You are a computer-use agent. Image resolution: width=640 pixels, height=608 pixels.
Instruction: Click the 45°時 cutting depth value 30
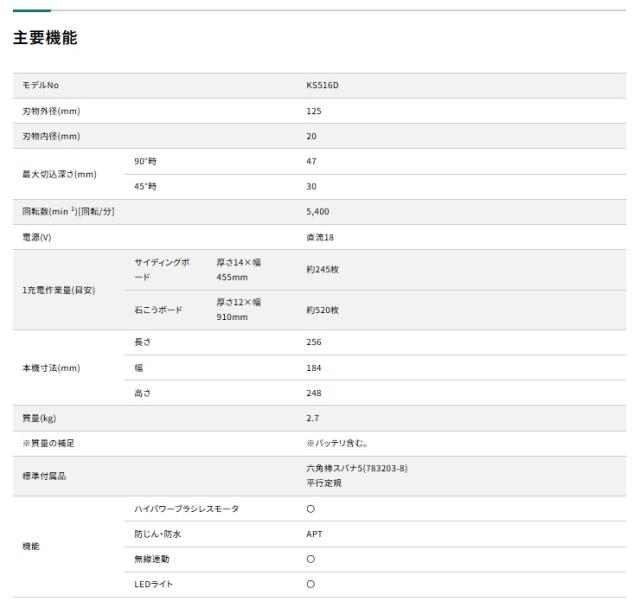point(311,186)
